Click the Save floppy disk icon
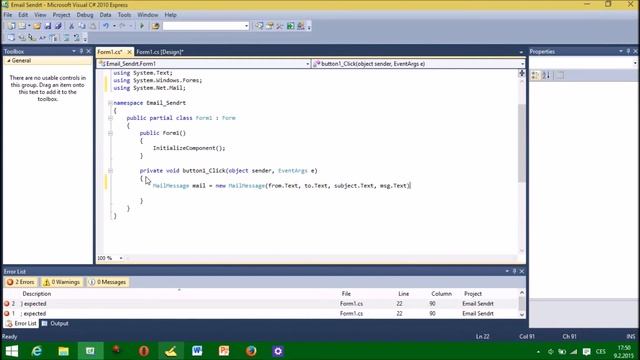This screenshot has width=640, height=360. pos(48,26)
